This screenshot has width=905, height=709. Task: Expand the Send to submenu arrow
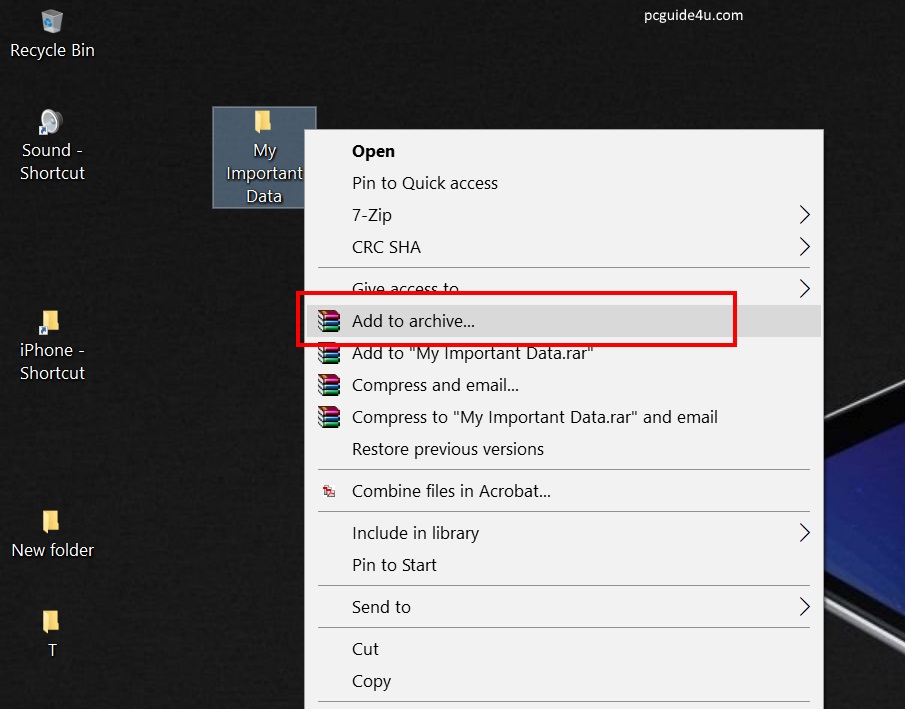tap(804, 607)
